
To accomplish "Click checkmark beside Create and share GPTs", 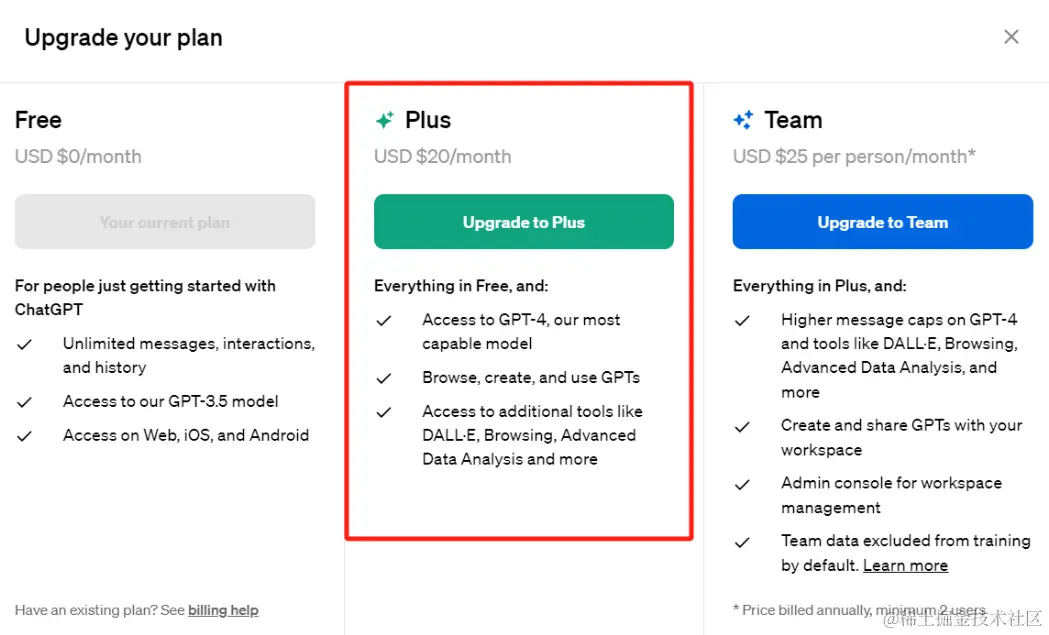I will (742, 426).
